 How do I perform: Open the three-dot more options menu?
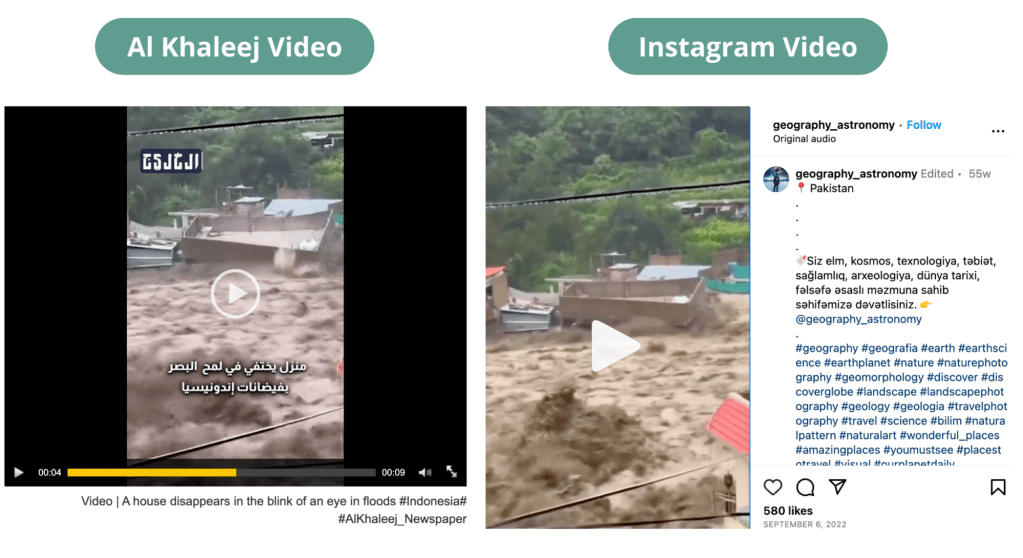point(998,131)
